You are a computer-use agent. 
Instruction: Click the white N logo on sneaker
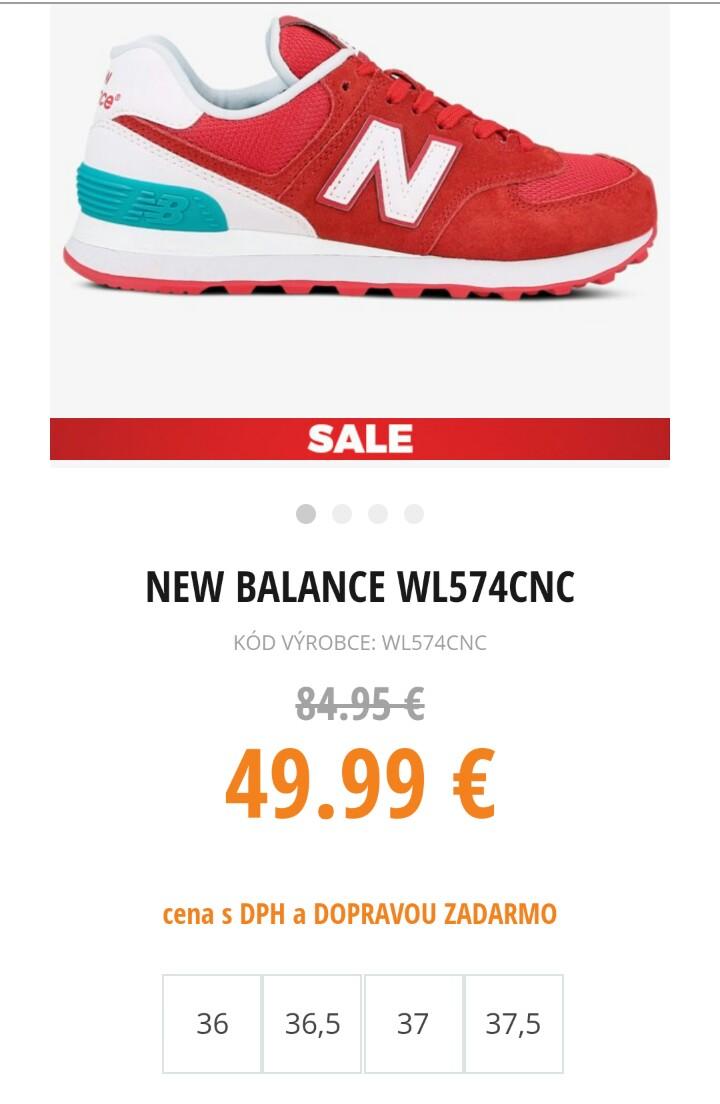coord(389,172)
